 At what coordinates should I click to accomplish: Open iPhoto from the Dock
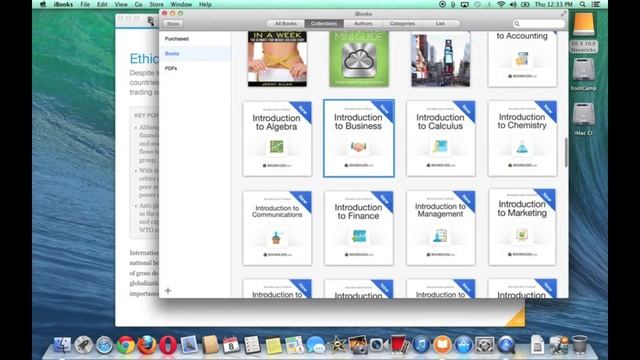point(358,345)
